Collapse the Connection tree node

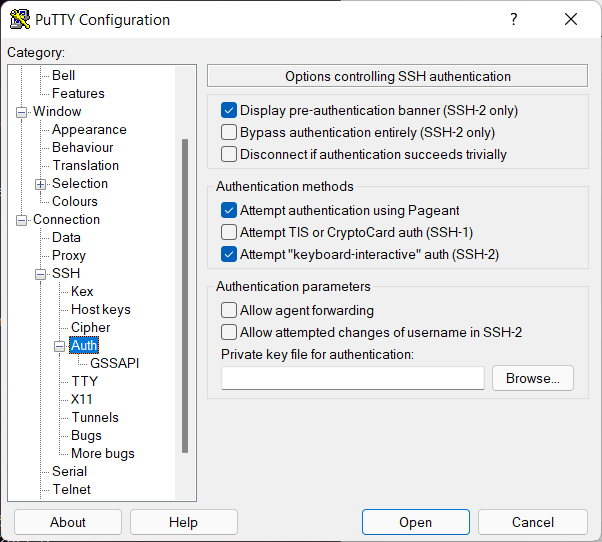click(22, 220)
